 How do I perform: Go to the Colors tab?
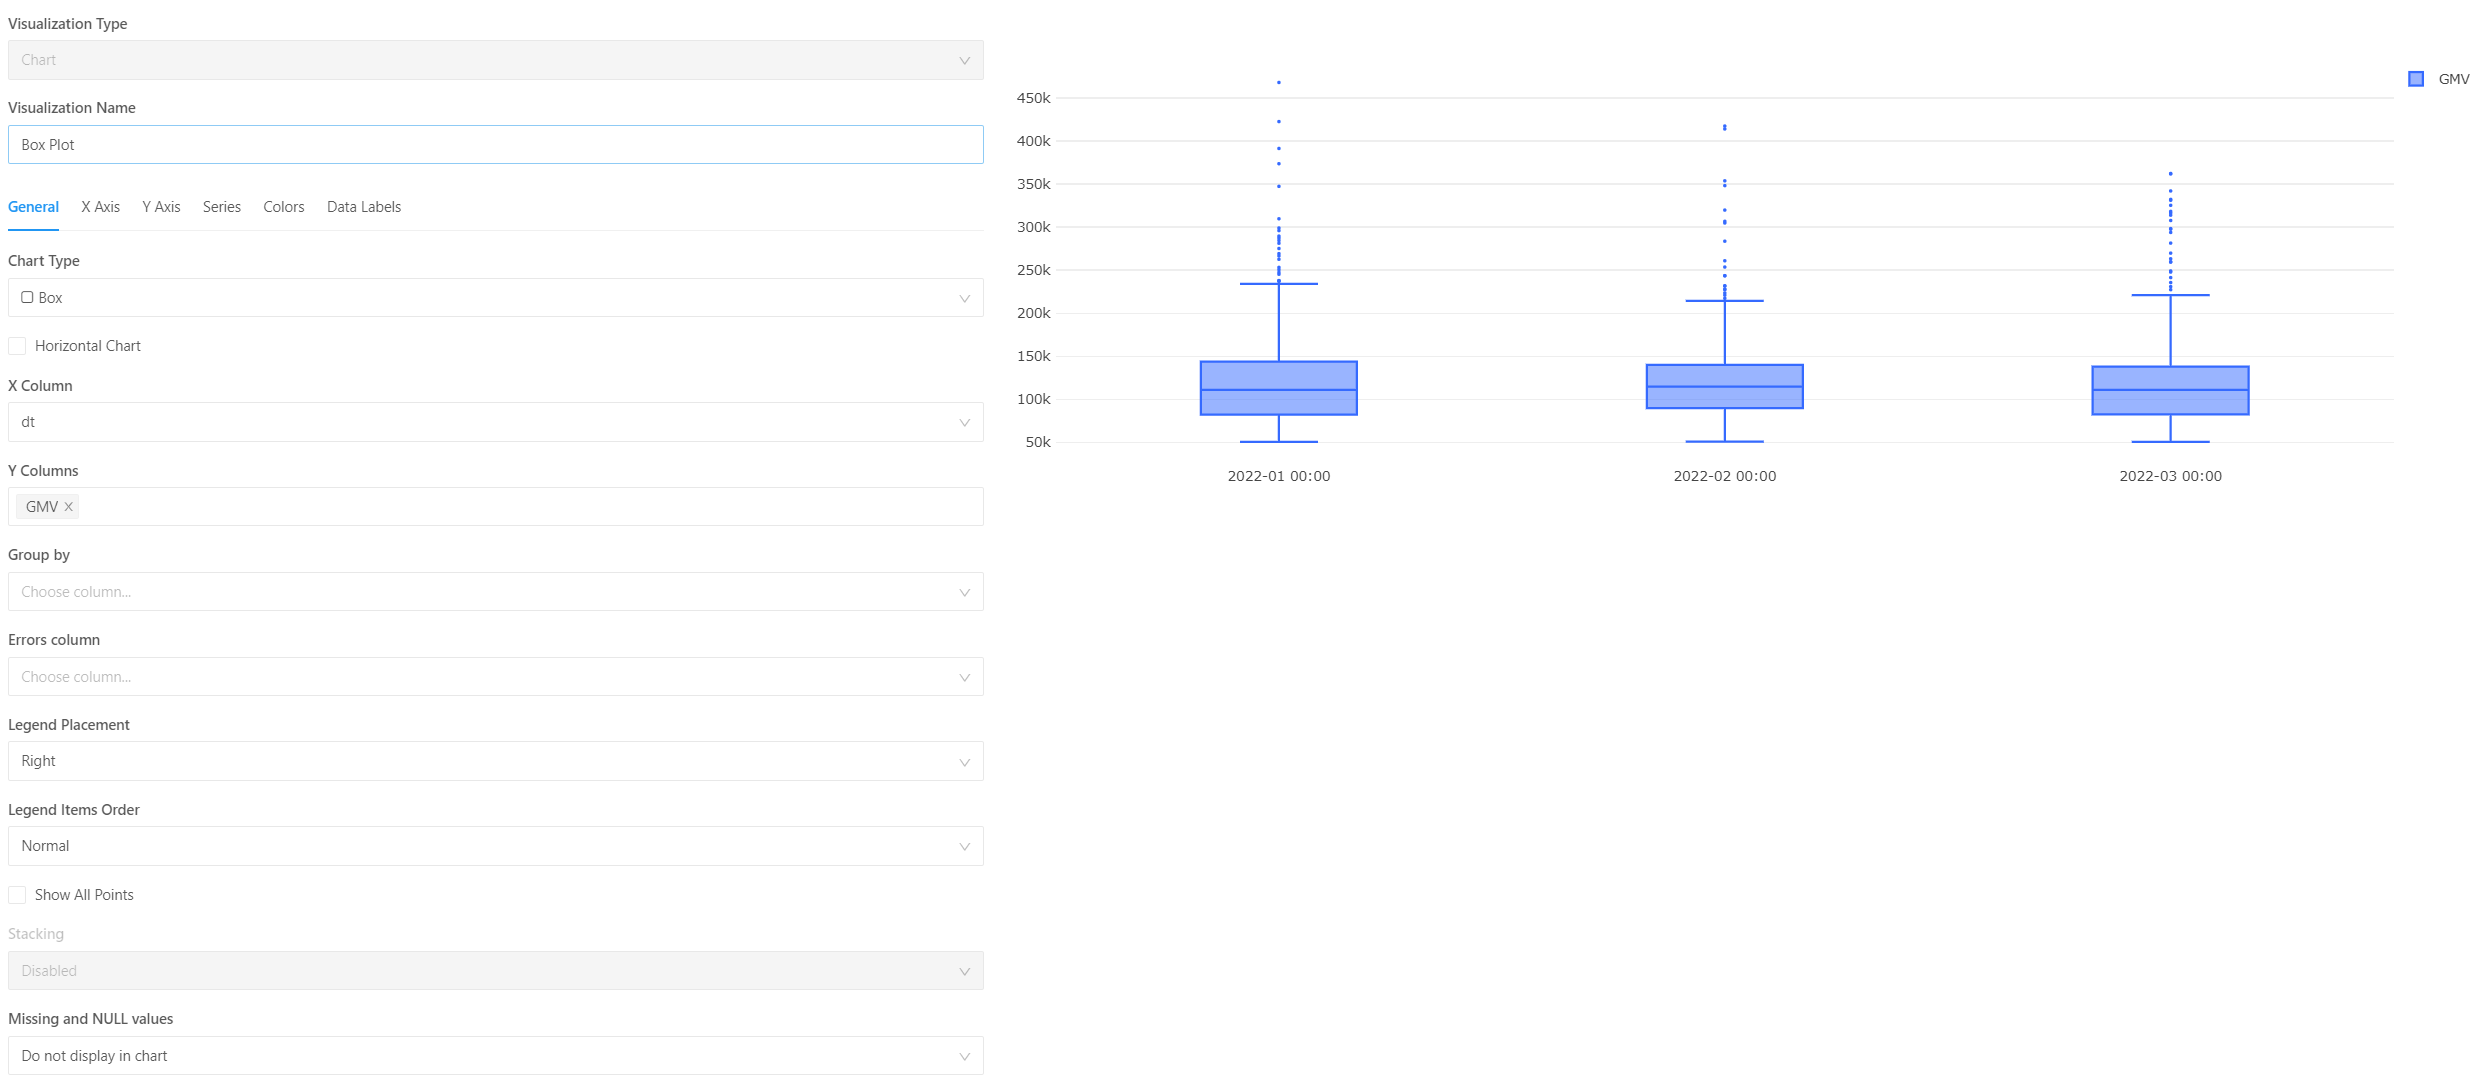[x=283, y=207]
